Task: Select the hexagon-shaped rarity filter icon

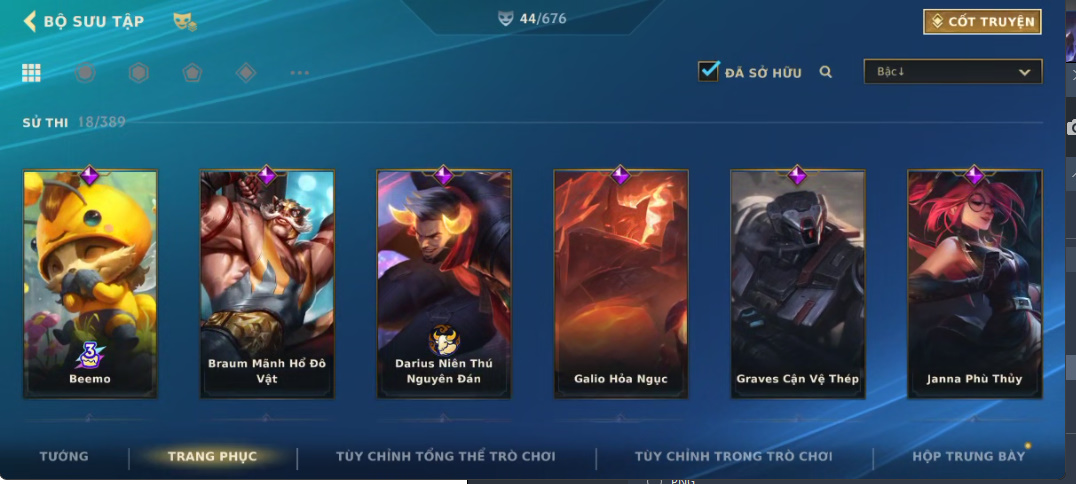Action: 139,73
